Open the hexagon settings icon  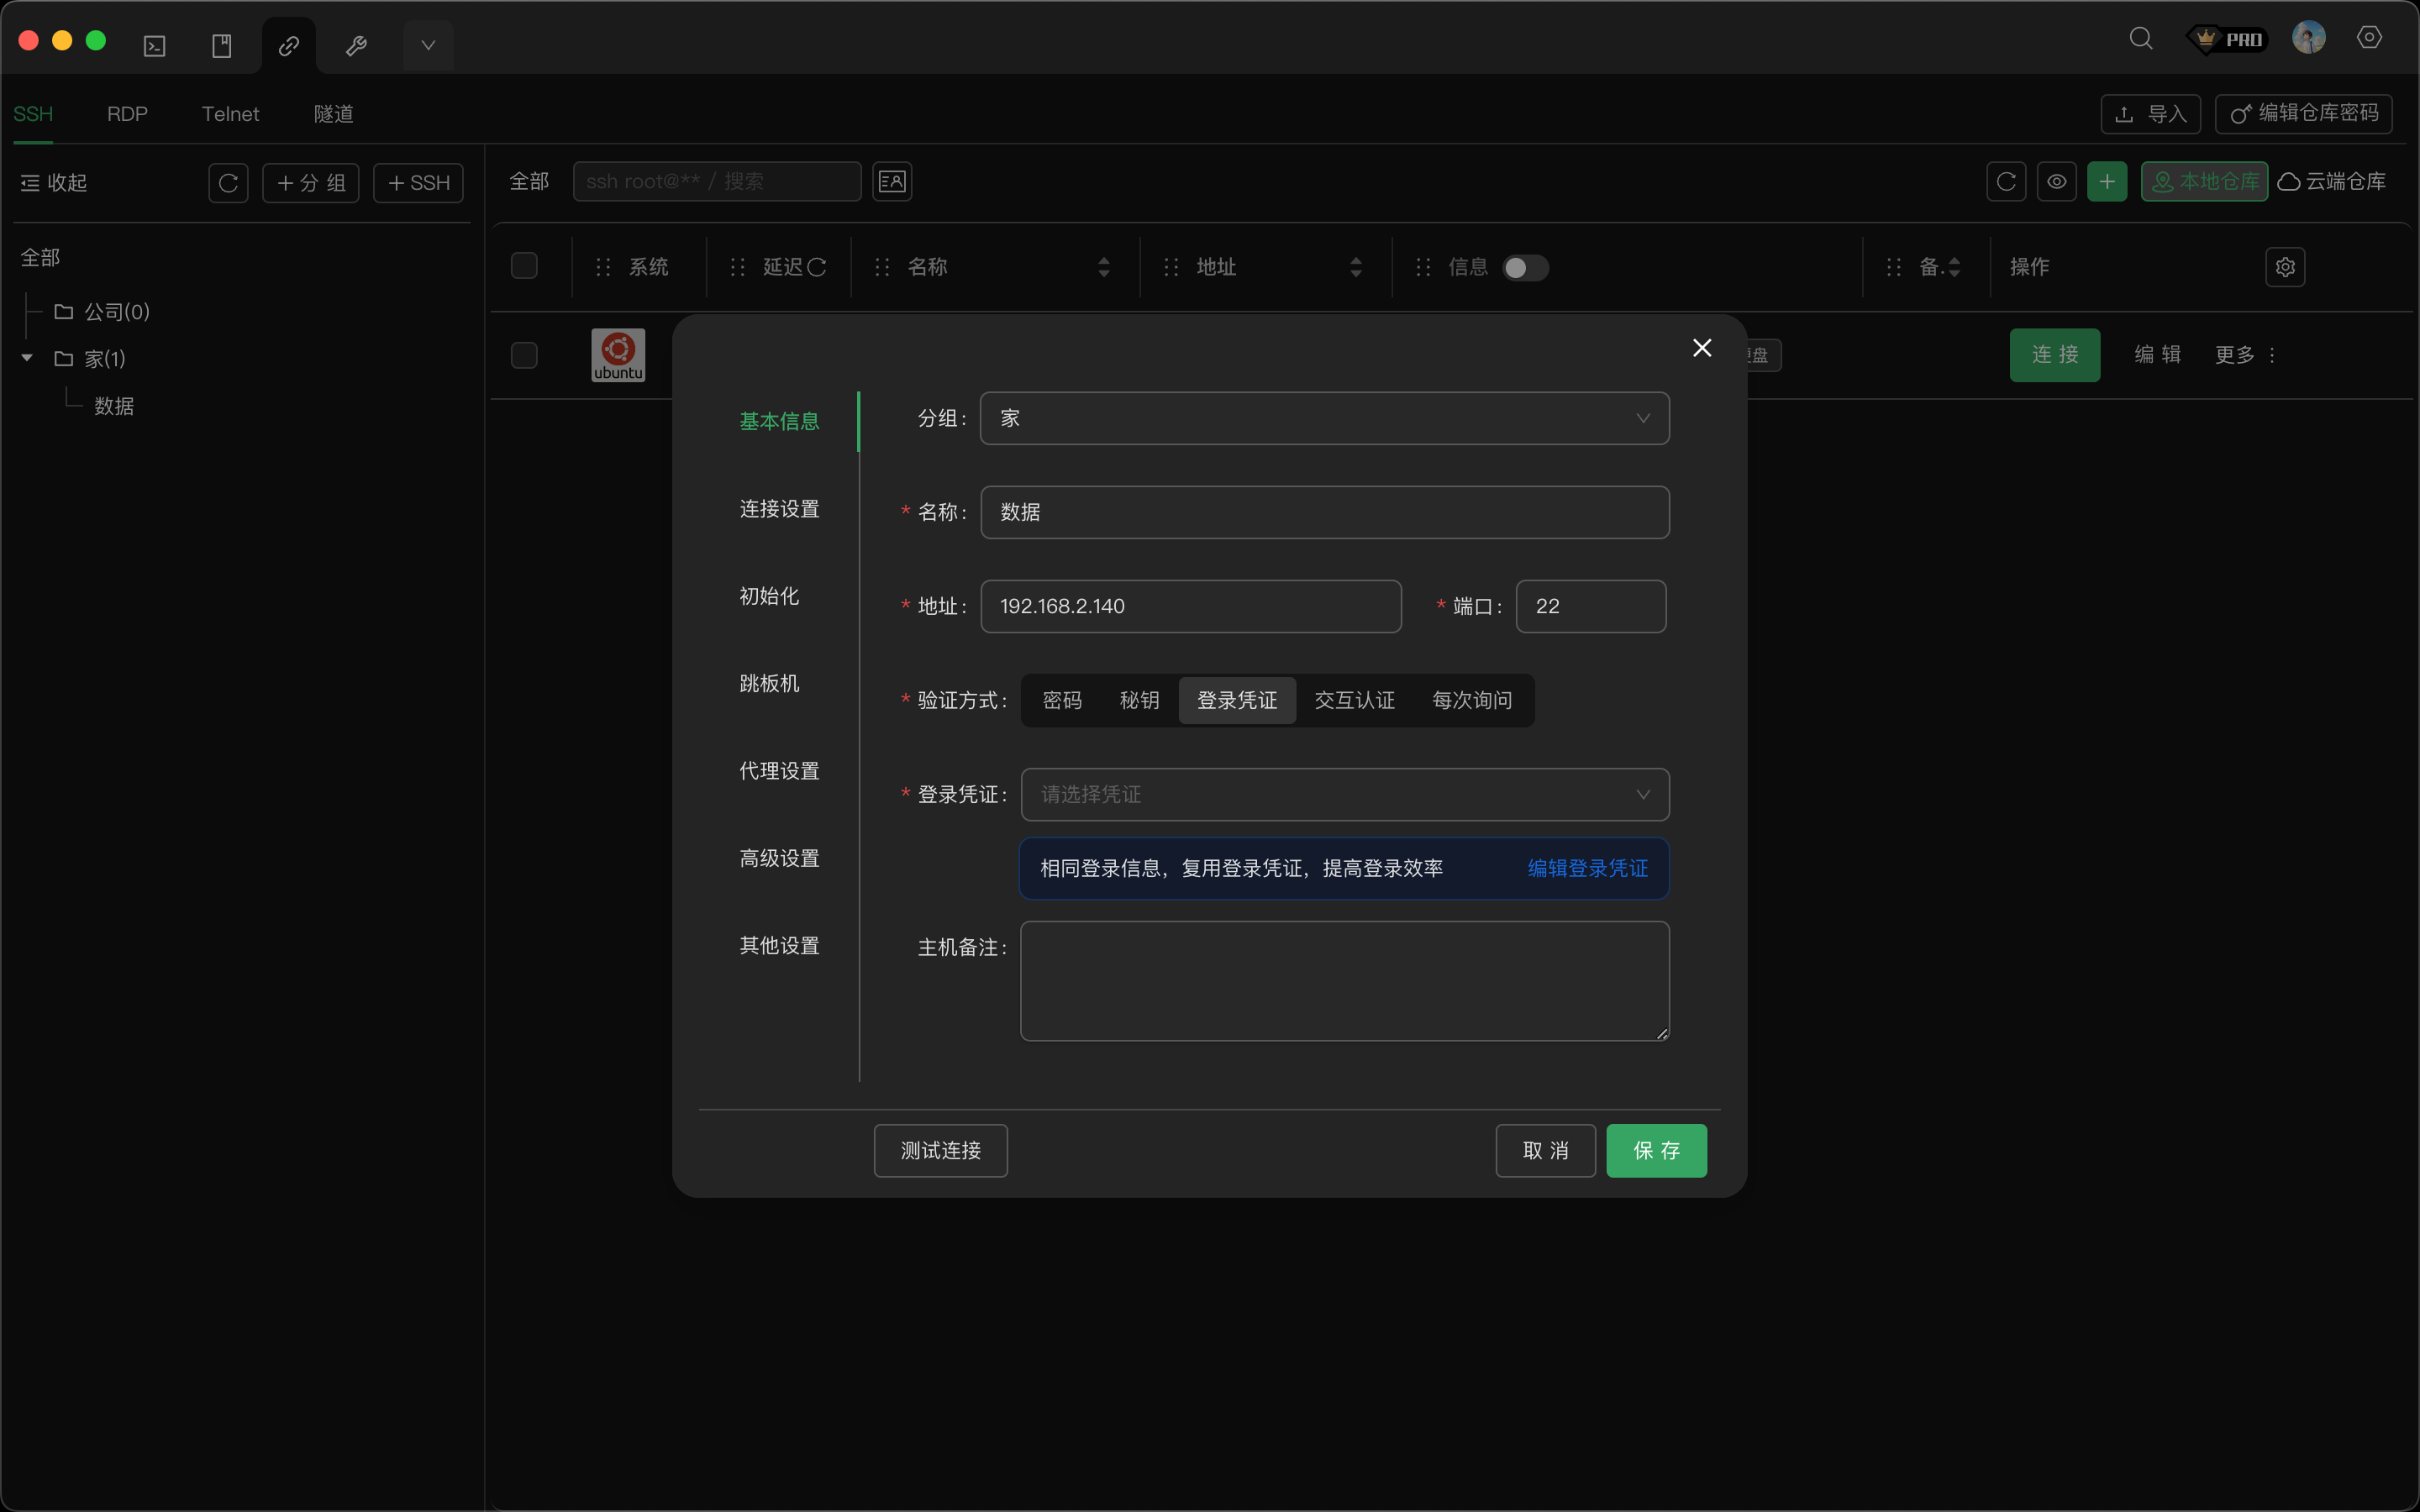[x=2369, y=38]
